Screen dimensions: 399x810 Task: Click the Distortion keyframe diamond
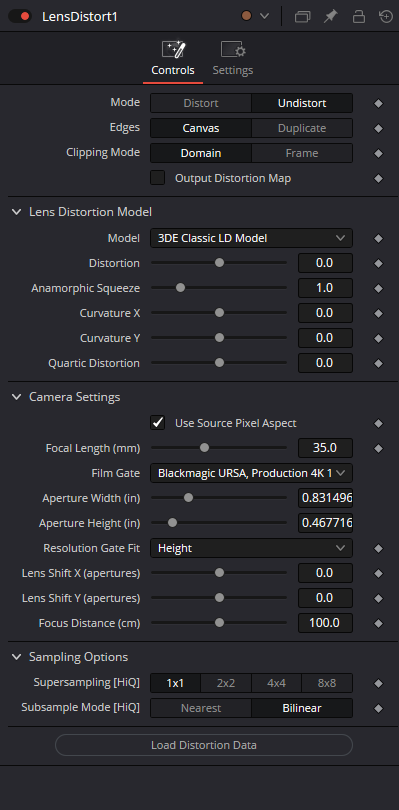point(378,263)
